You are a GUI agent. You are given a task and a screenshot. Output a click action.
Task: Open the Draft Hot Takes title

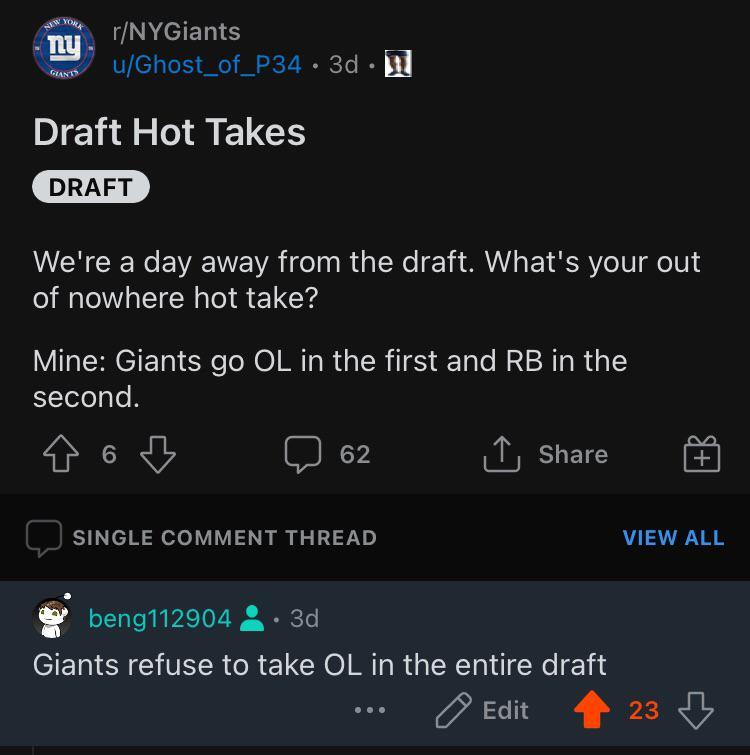click(x=169, y=132)
